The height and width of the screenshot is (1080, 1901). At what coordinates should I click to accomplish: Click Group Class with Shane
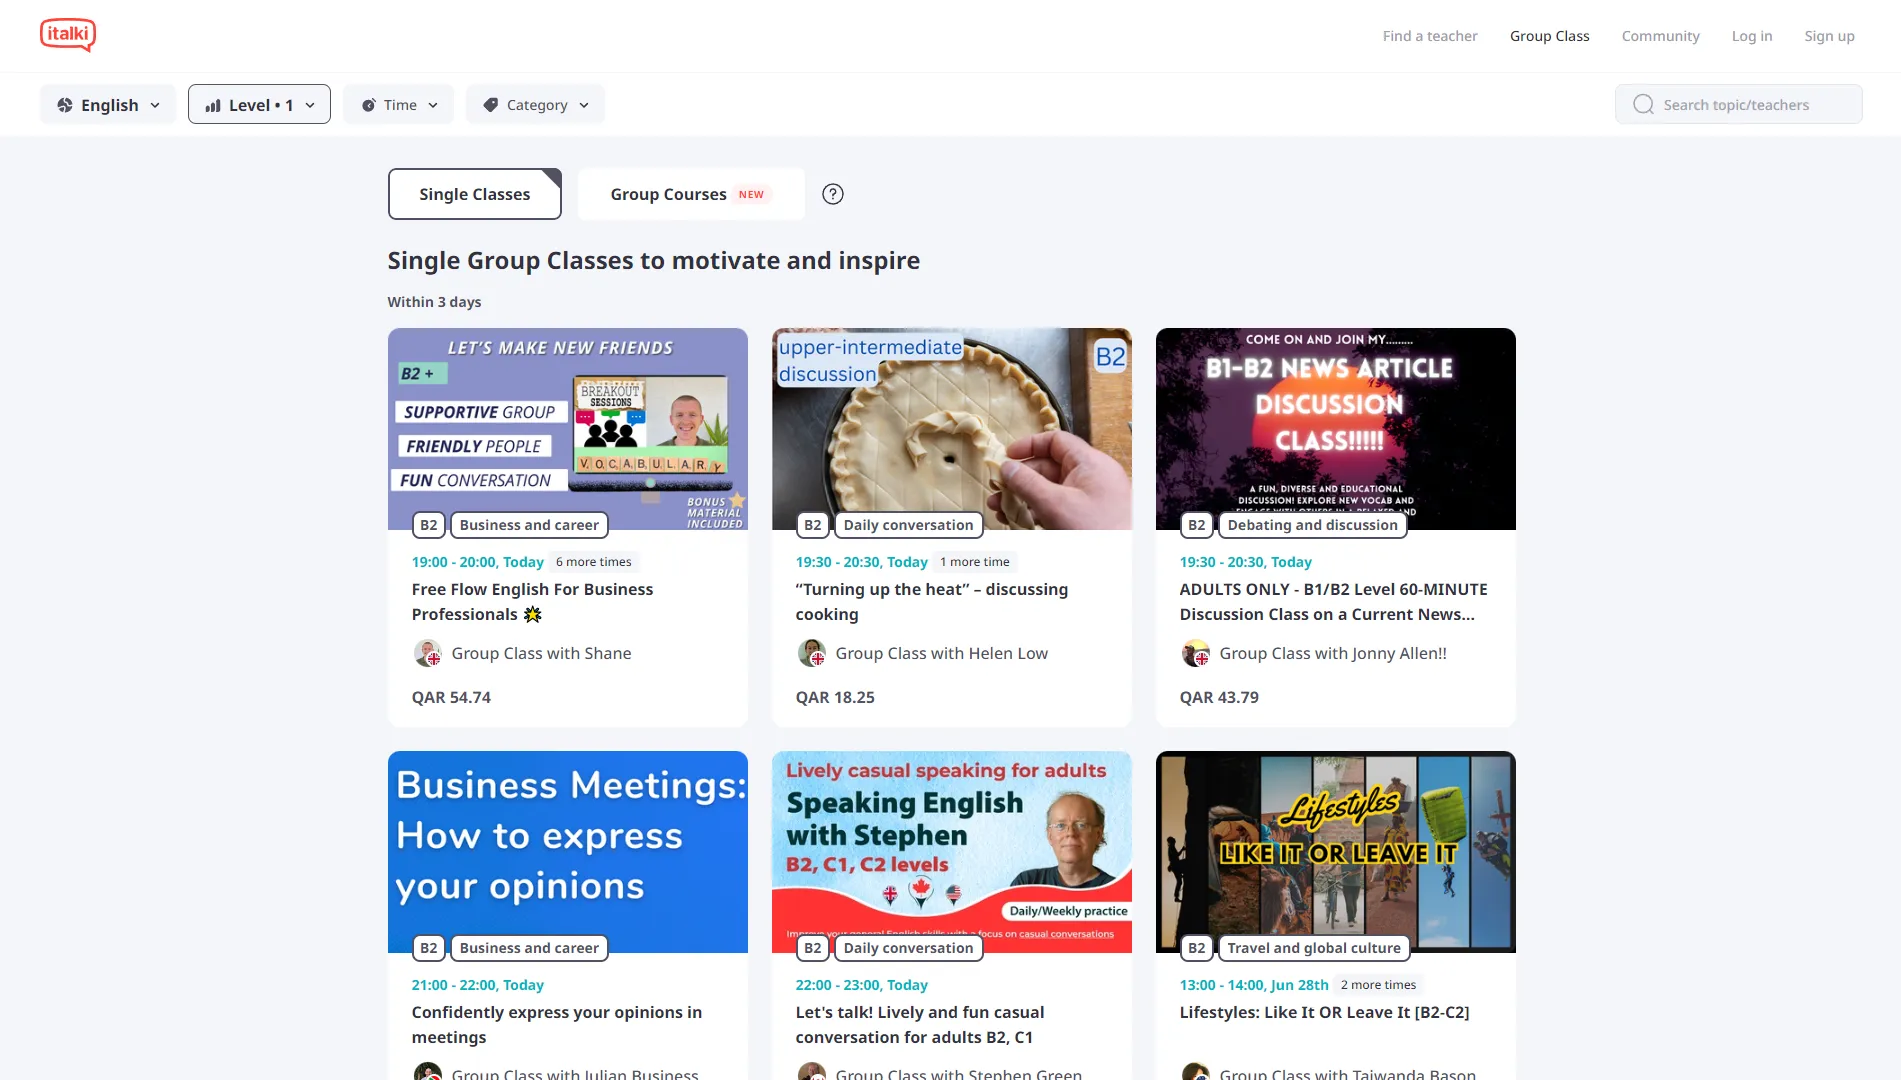(541, 653)
